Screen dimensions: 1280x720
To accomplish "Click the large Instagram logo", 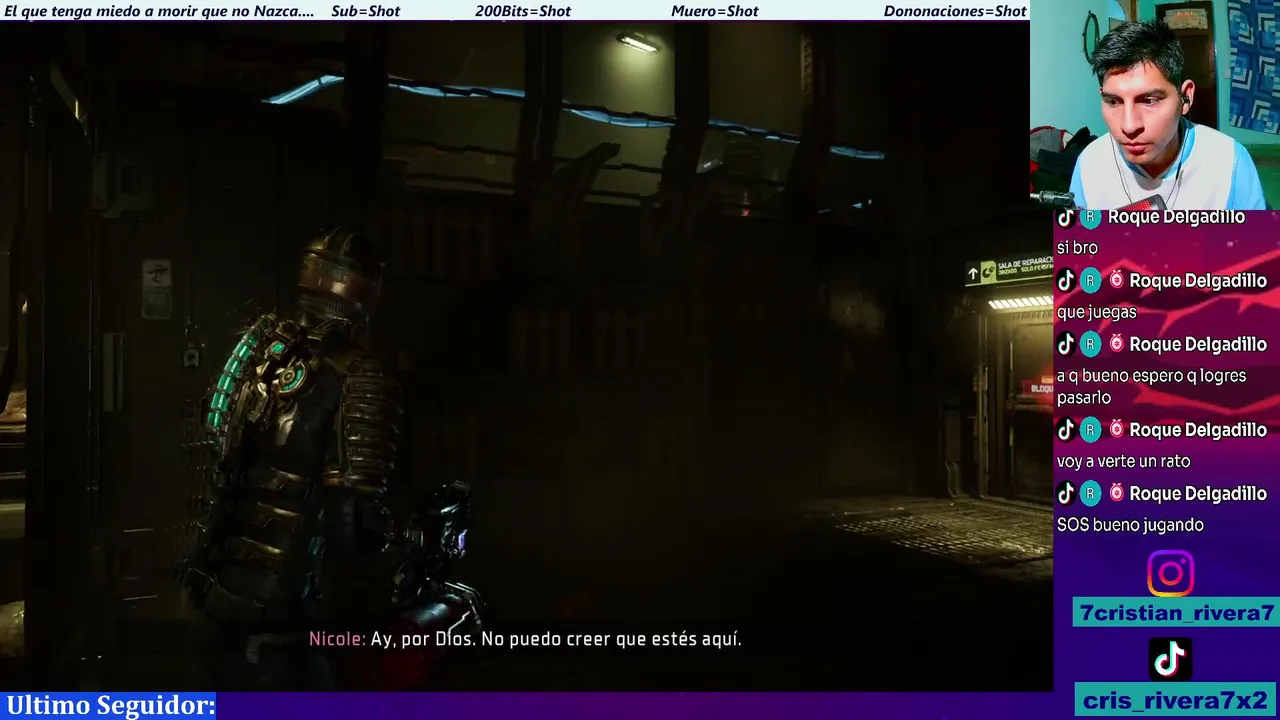I will [1170, 574].
